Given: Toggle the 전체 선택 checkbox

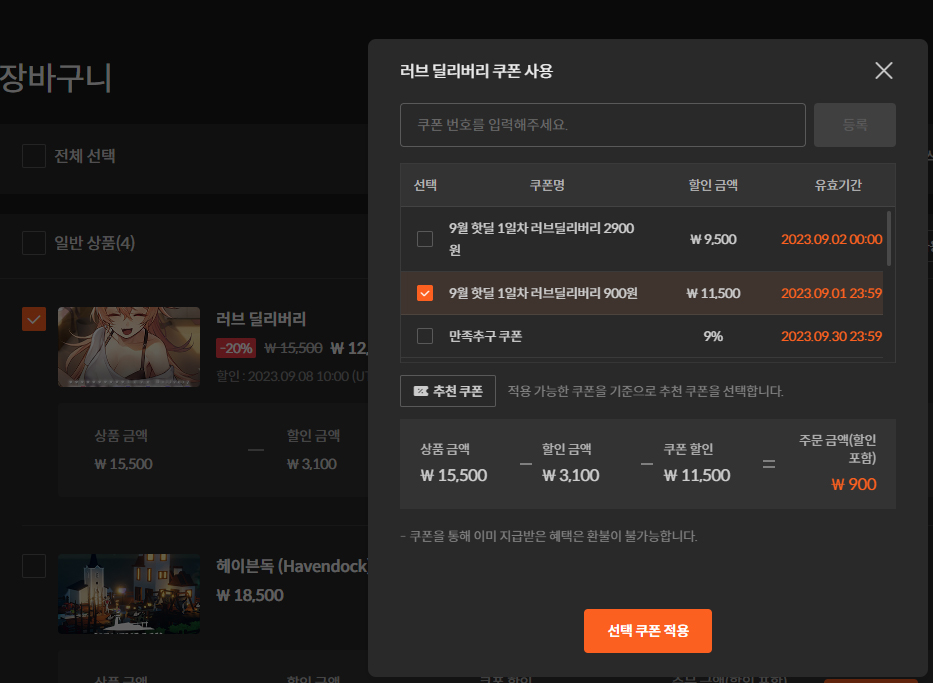Looking at the screenshot, I should (x=34, y=156).
